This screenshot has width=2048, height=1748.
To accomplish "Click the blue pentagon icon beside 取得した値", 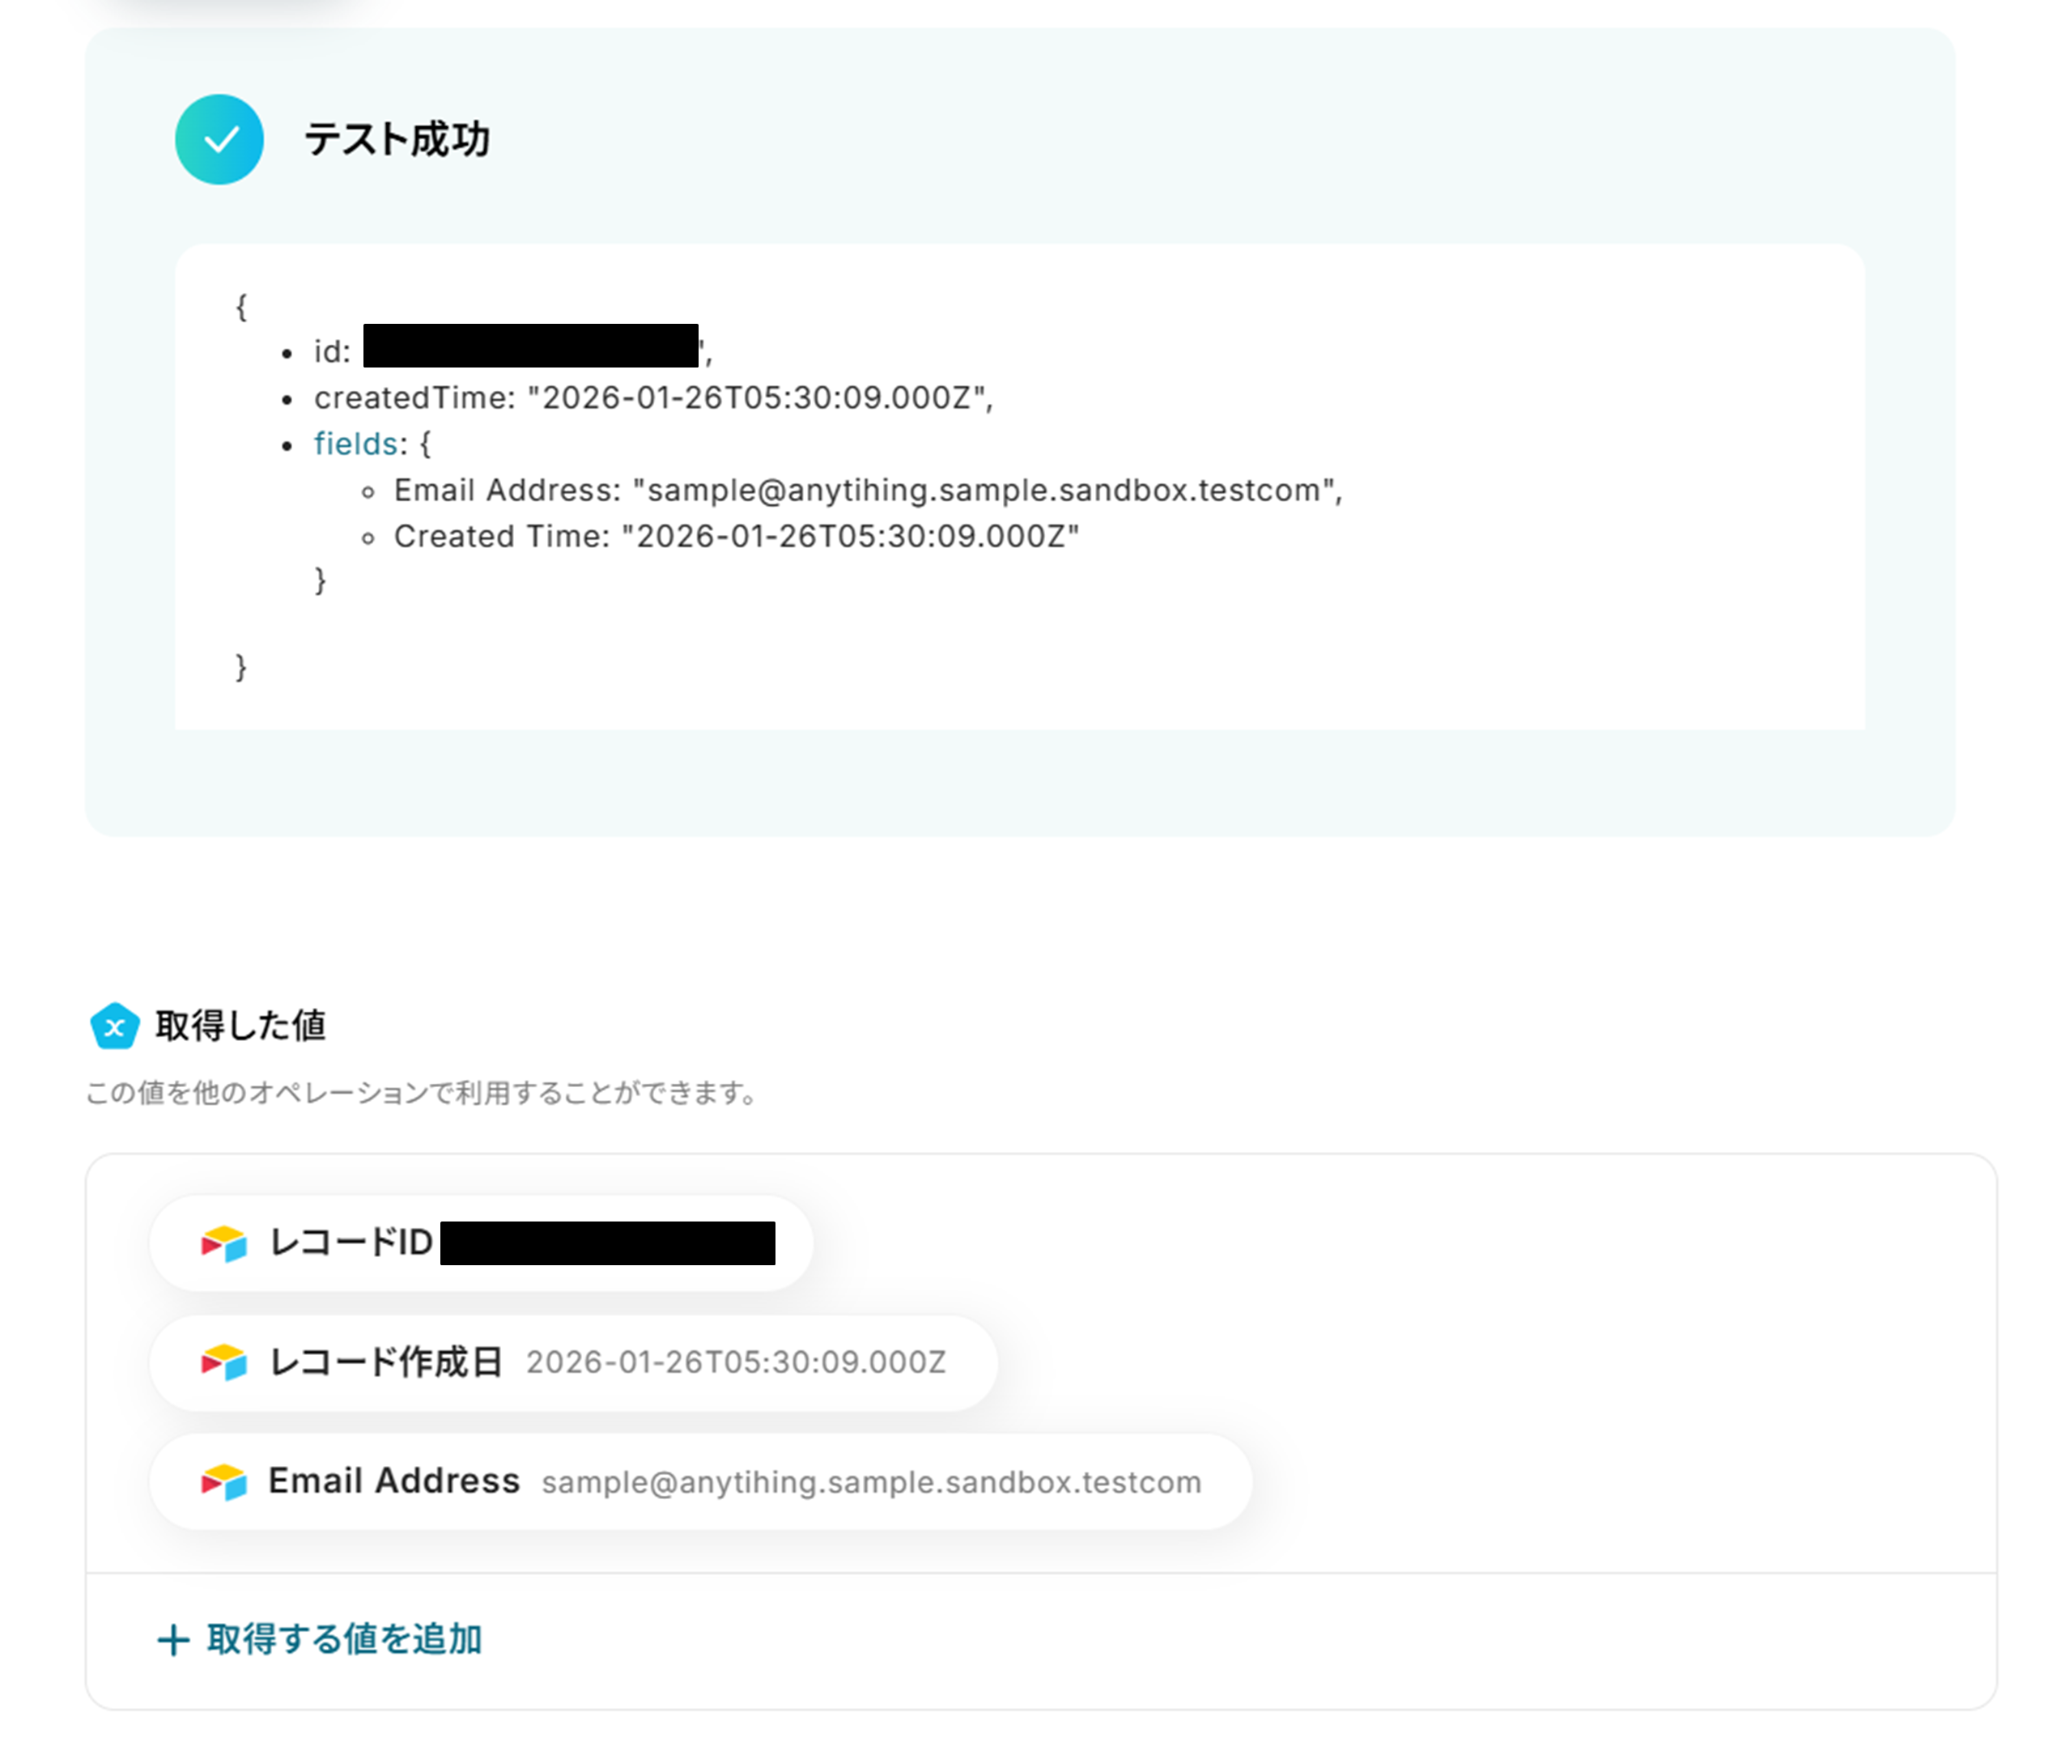I will pos(115,1026).
